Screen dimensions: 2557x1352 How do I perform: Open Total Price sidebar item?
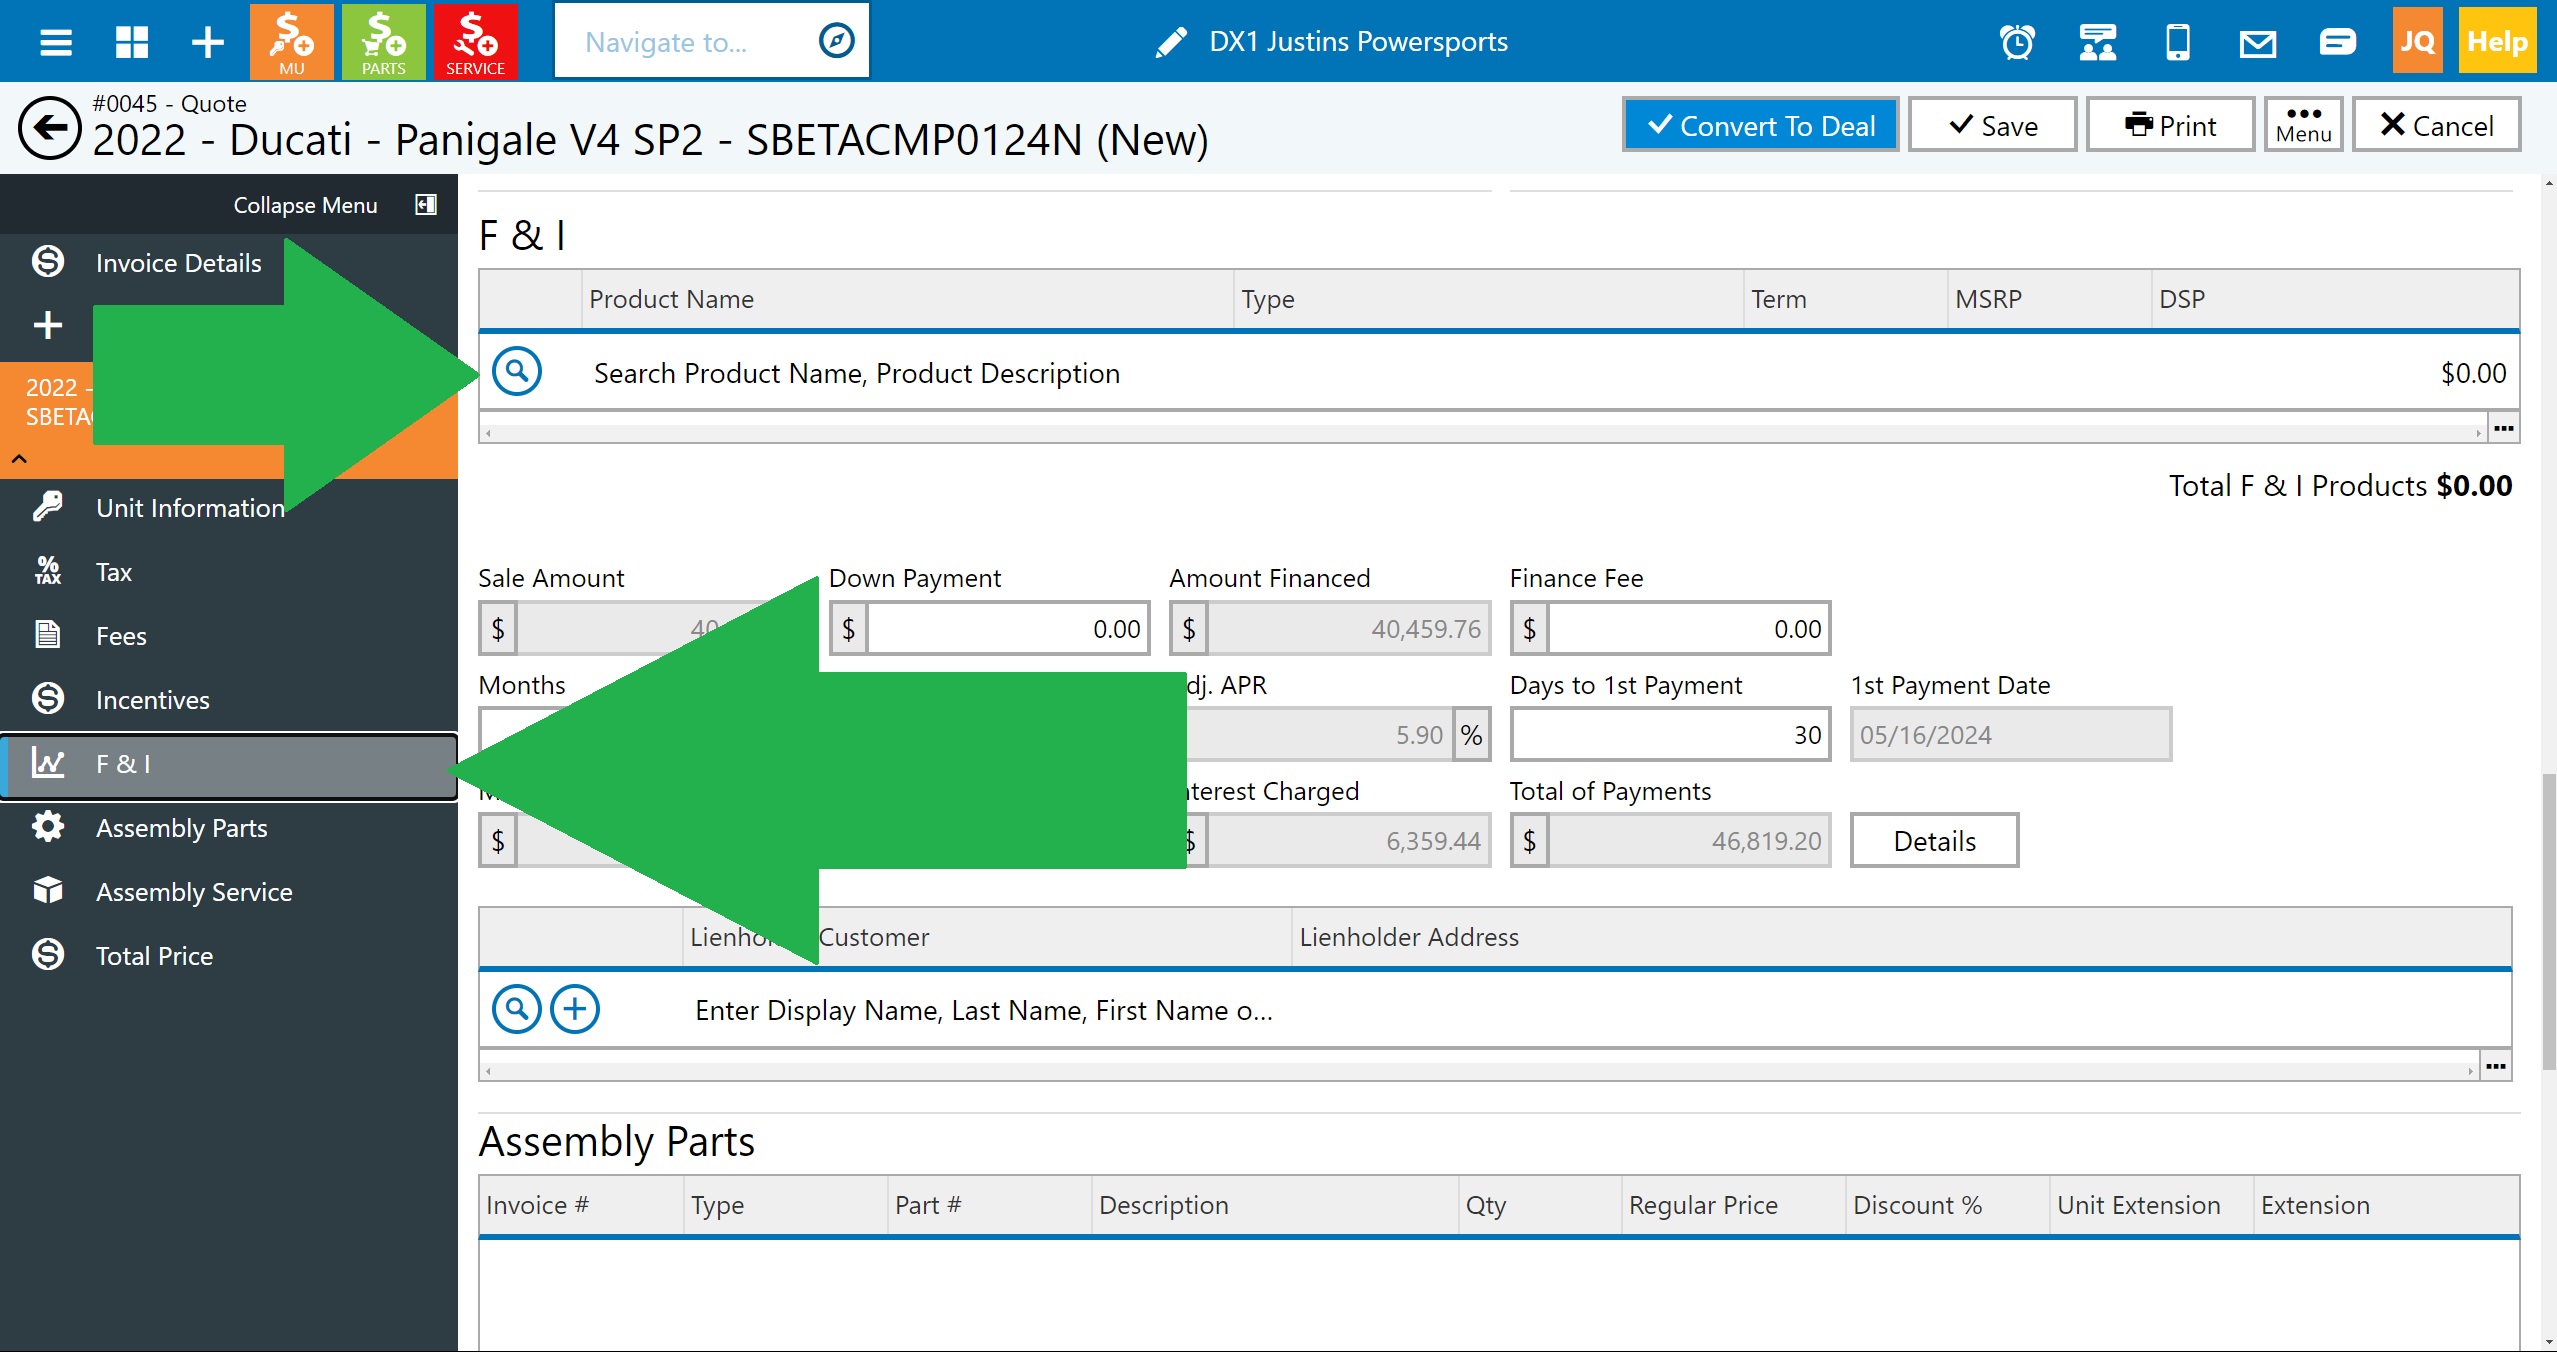(x=154, y=956)
